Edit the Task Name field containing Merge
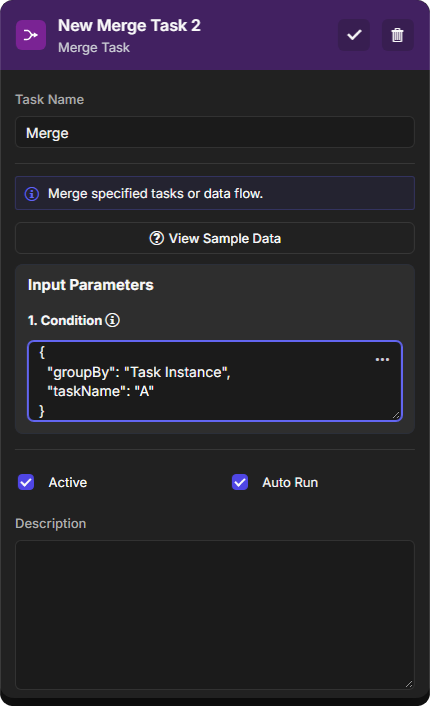The width and height of the screenshot is (430, 706). pos(215,132)
